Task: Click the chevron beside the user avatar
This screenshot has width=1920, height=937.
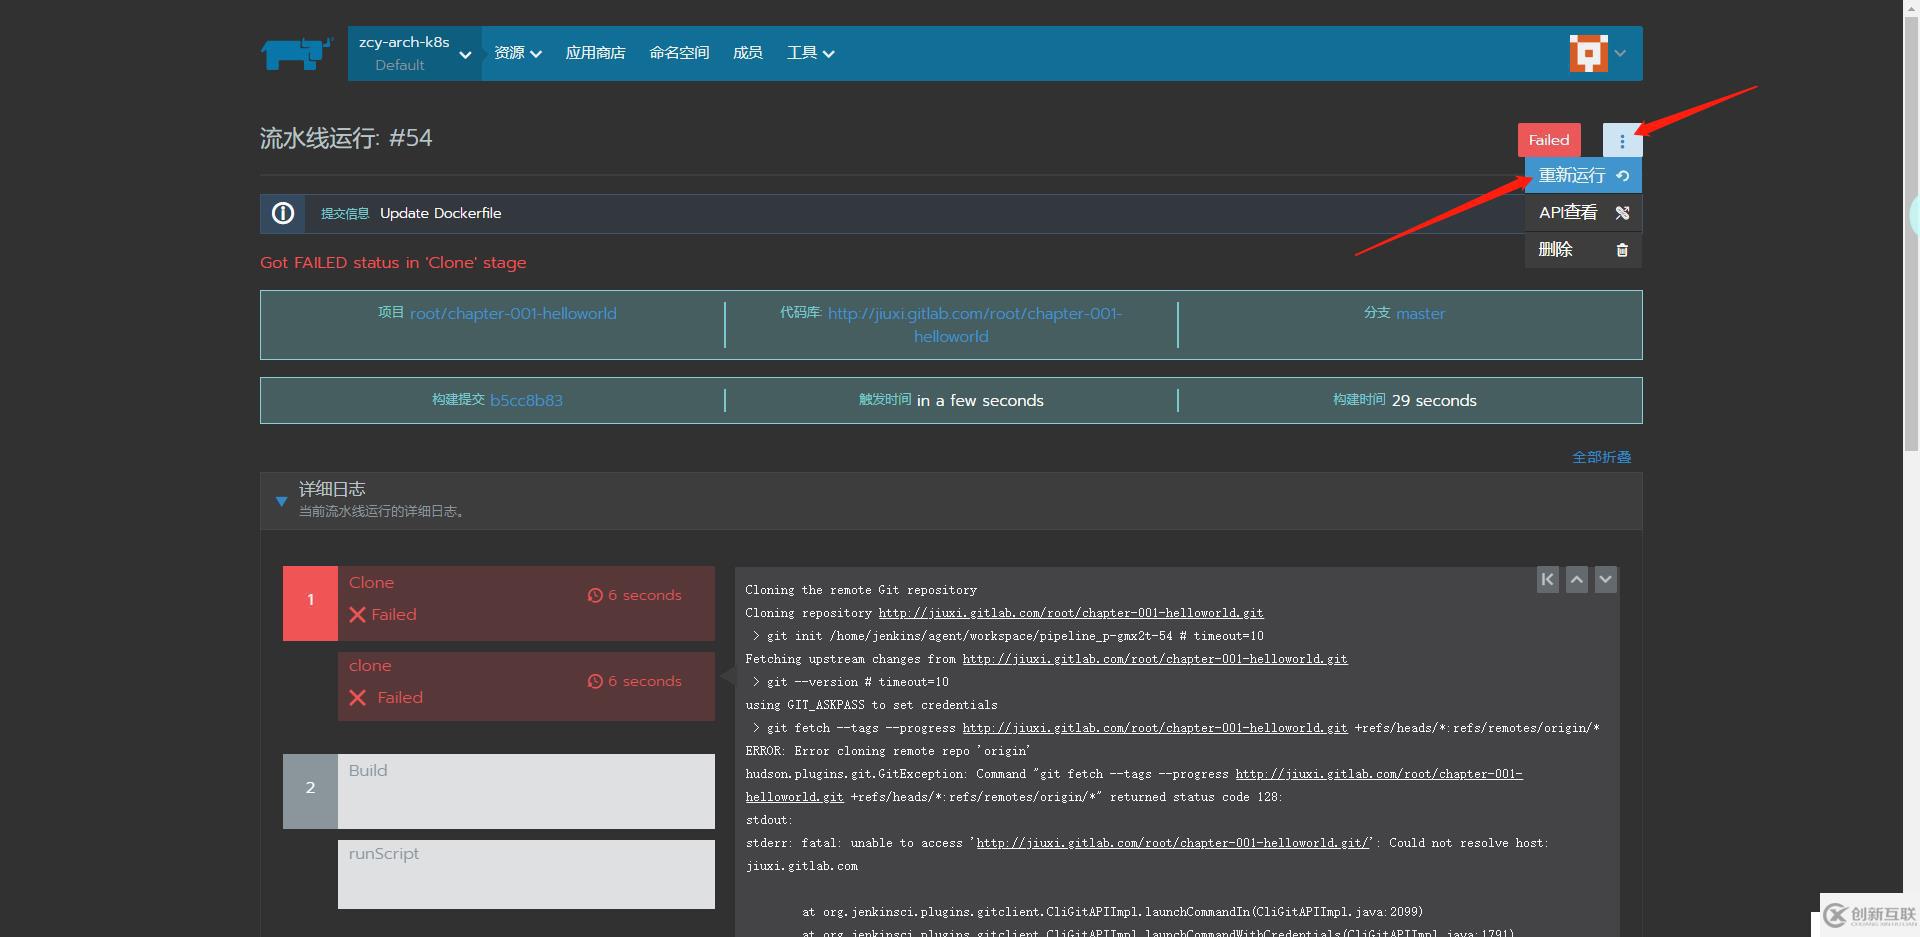Action: click(x=1620, y=53)
